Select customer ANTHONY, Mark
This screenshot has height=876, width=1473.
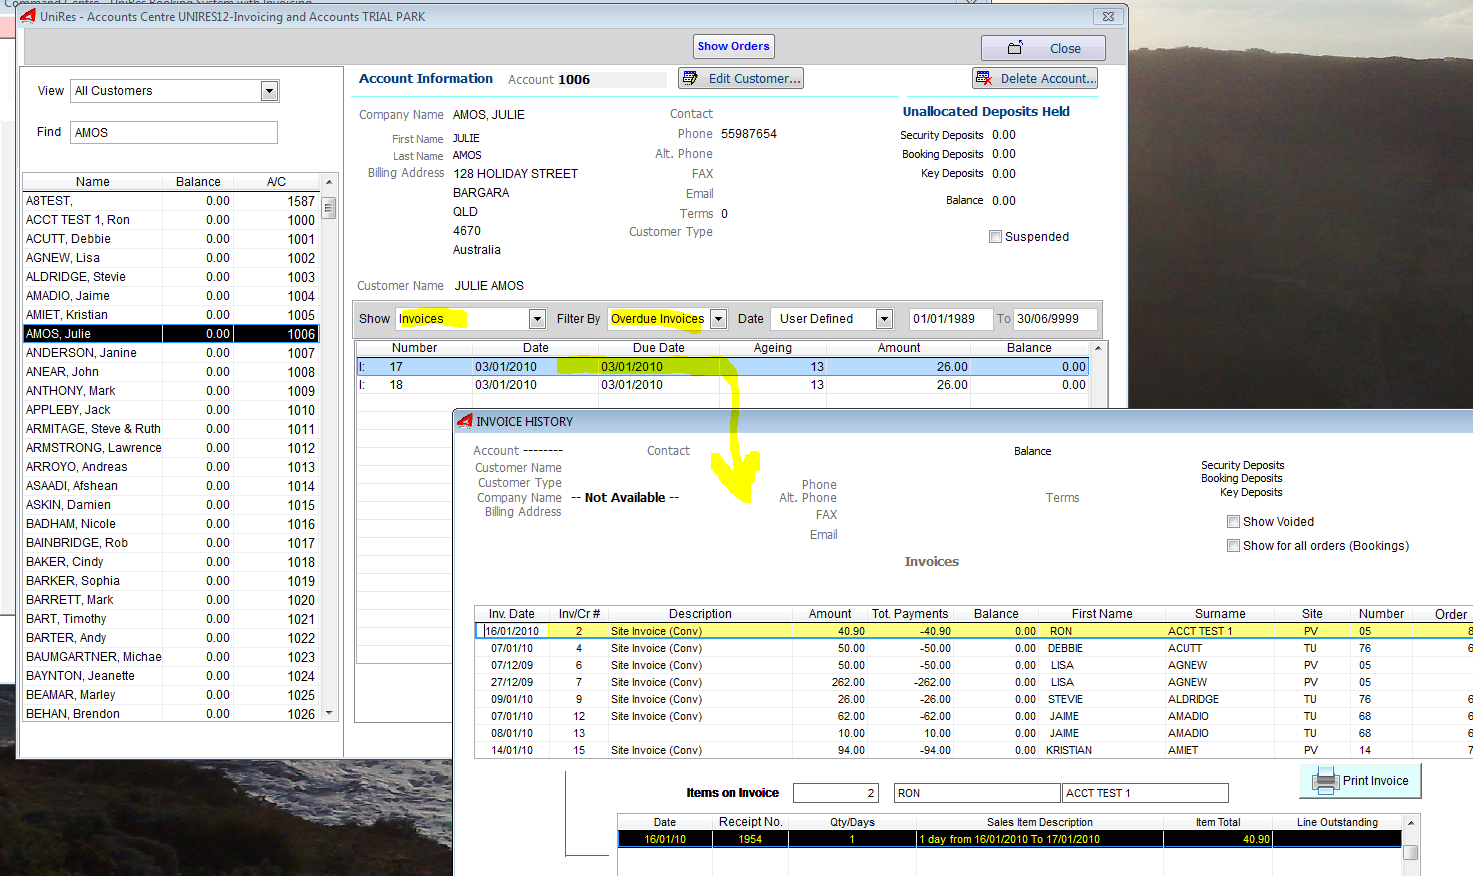170,391
